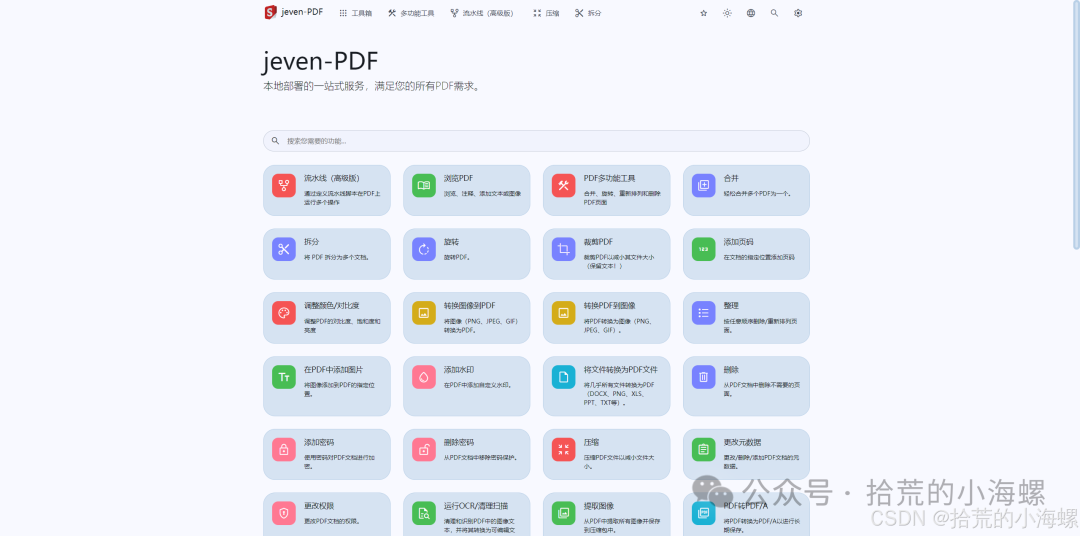Open the 转换图像到PDF card icon
1080x536 pixels.
coord(424,313)
